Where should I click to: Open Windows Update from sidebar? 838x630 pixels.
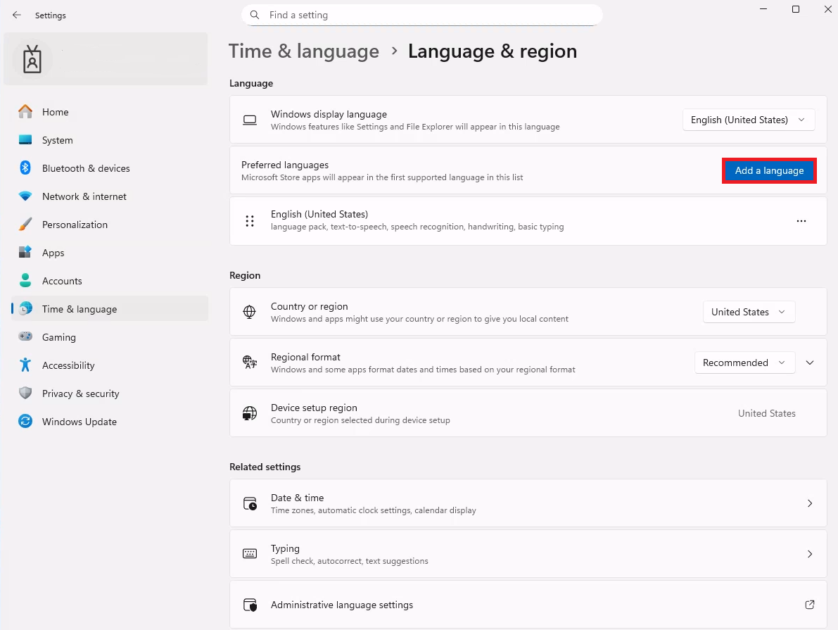[x=110, y=421]
